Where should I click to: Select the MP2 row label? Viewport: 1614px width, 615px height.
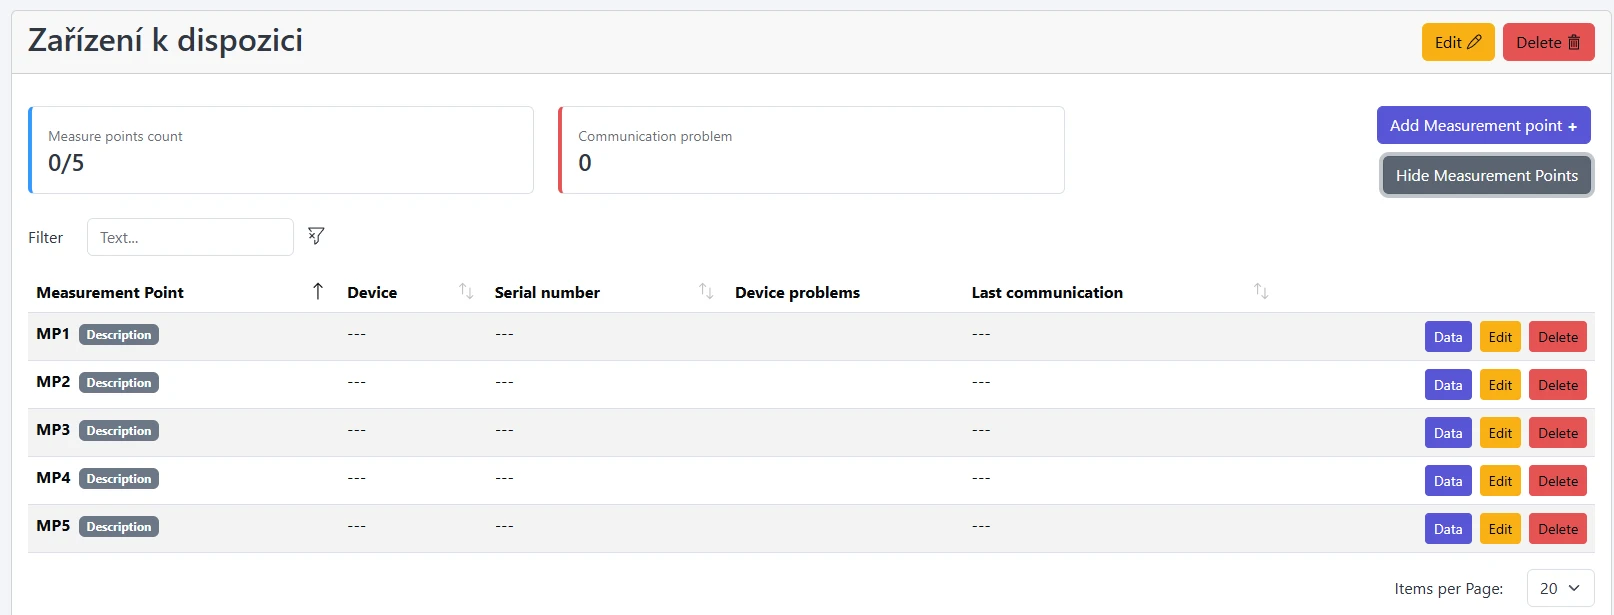pyautogui.click(x=53, y=382)
